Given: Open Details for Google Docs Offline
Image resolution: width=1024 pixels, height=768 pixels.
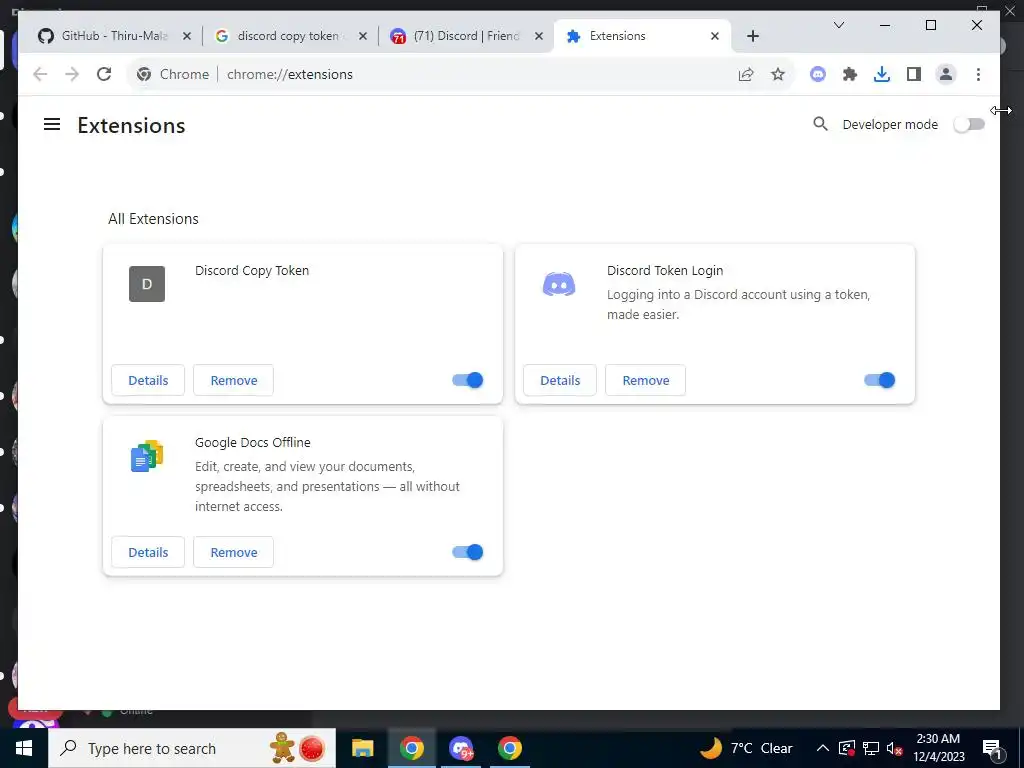Looking at the screenshot, I should 148,552.
